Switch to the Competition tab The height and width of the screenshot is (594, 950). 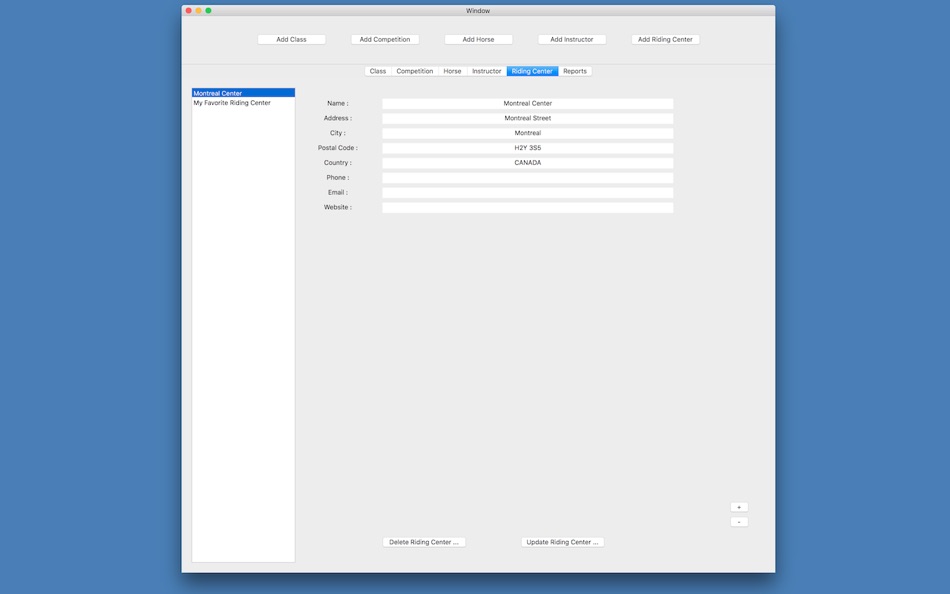[x=415, y=71]
